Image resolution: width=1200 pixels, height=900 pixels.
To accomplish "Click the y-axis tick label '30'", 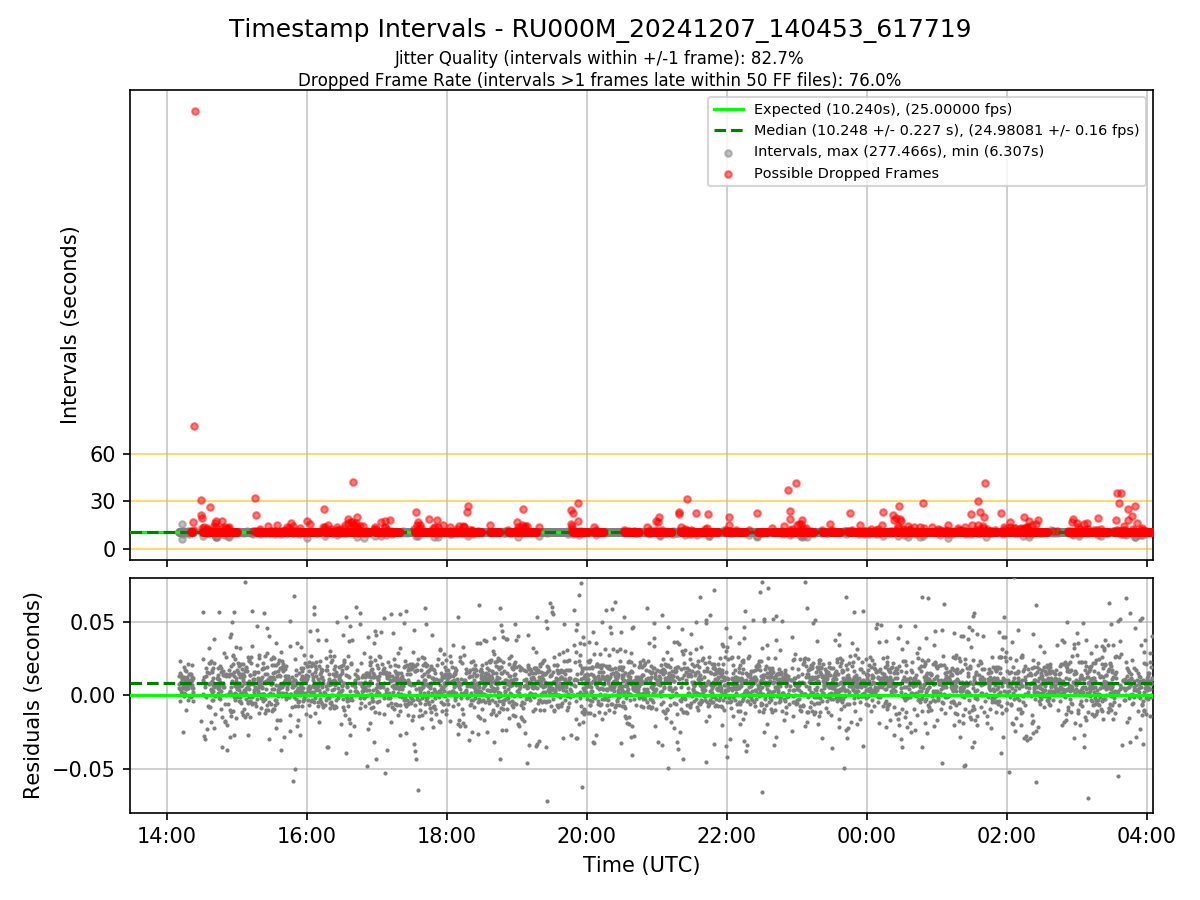I will (x=104, y=501).
